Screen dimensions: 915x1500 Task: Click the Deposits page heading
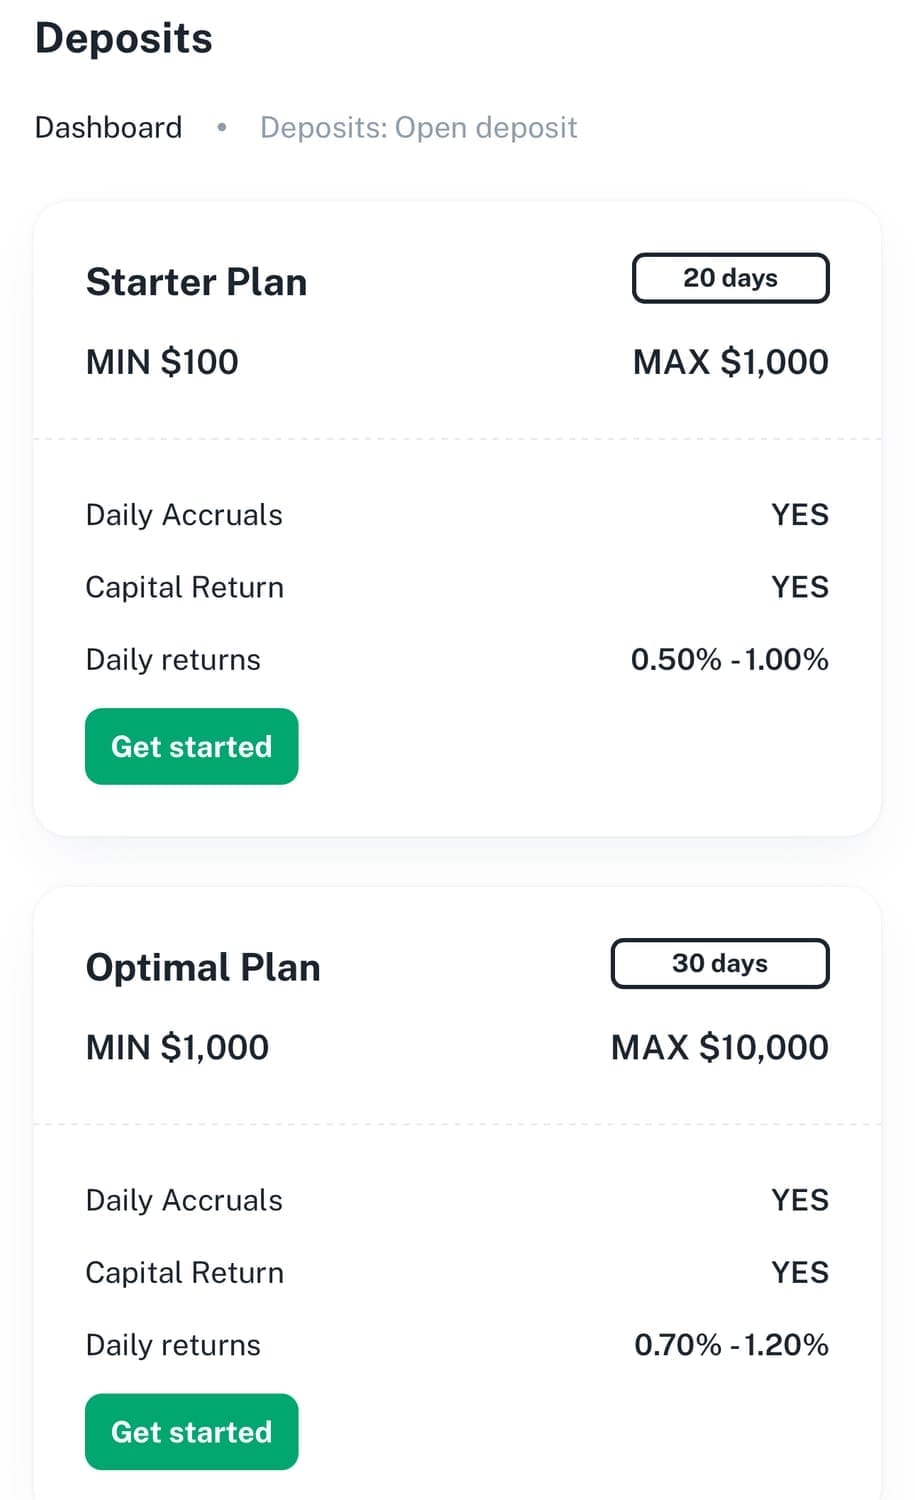click(x=123, y=39)
